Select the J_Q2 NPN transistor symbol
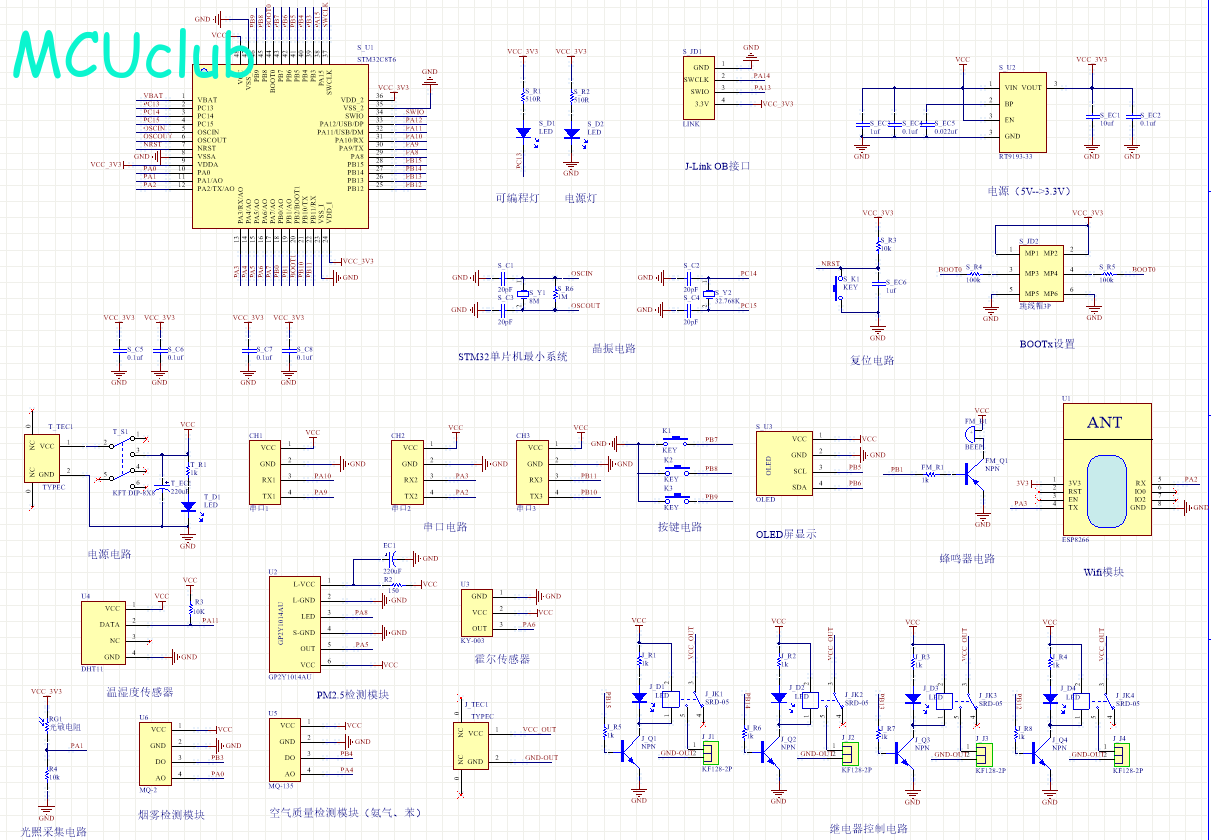Viewport: 1211px width, 840px height. click(x=769, y=751)
